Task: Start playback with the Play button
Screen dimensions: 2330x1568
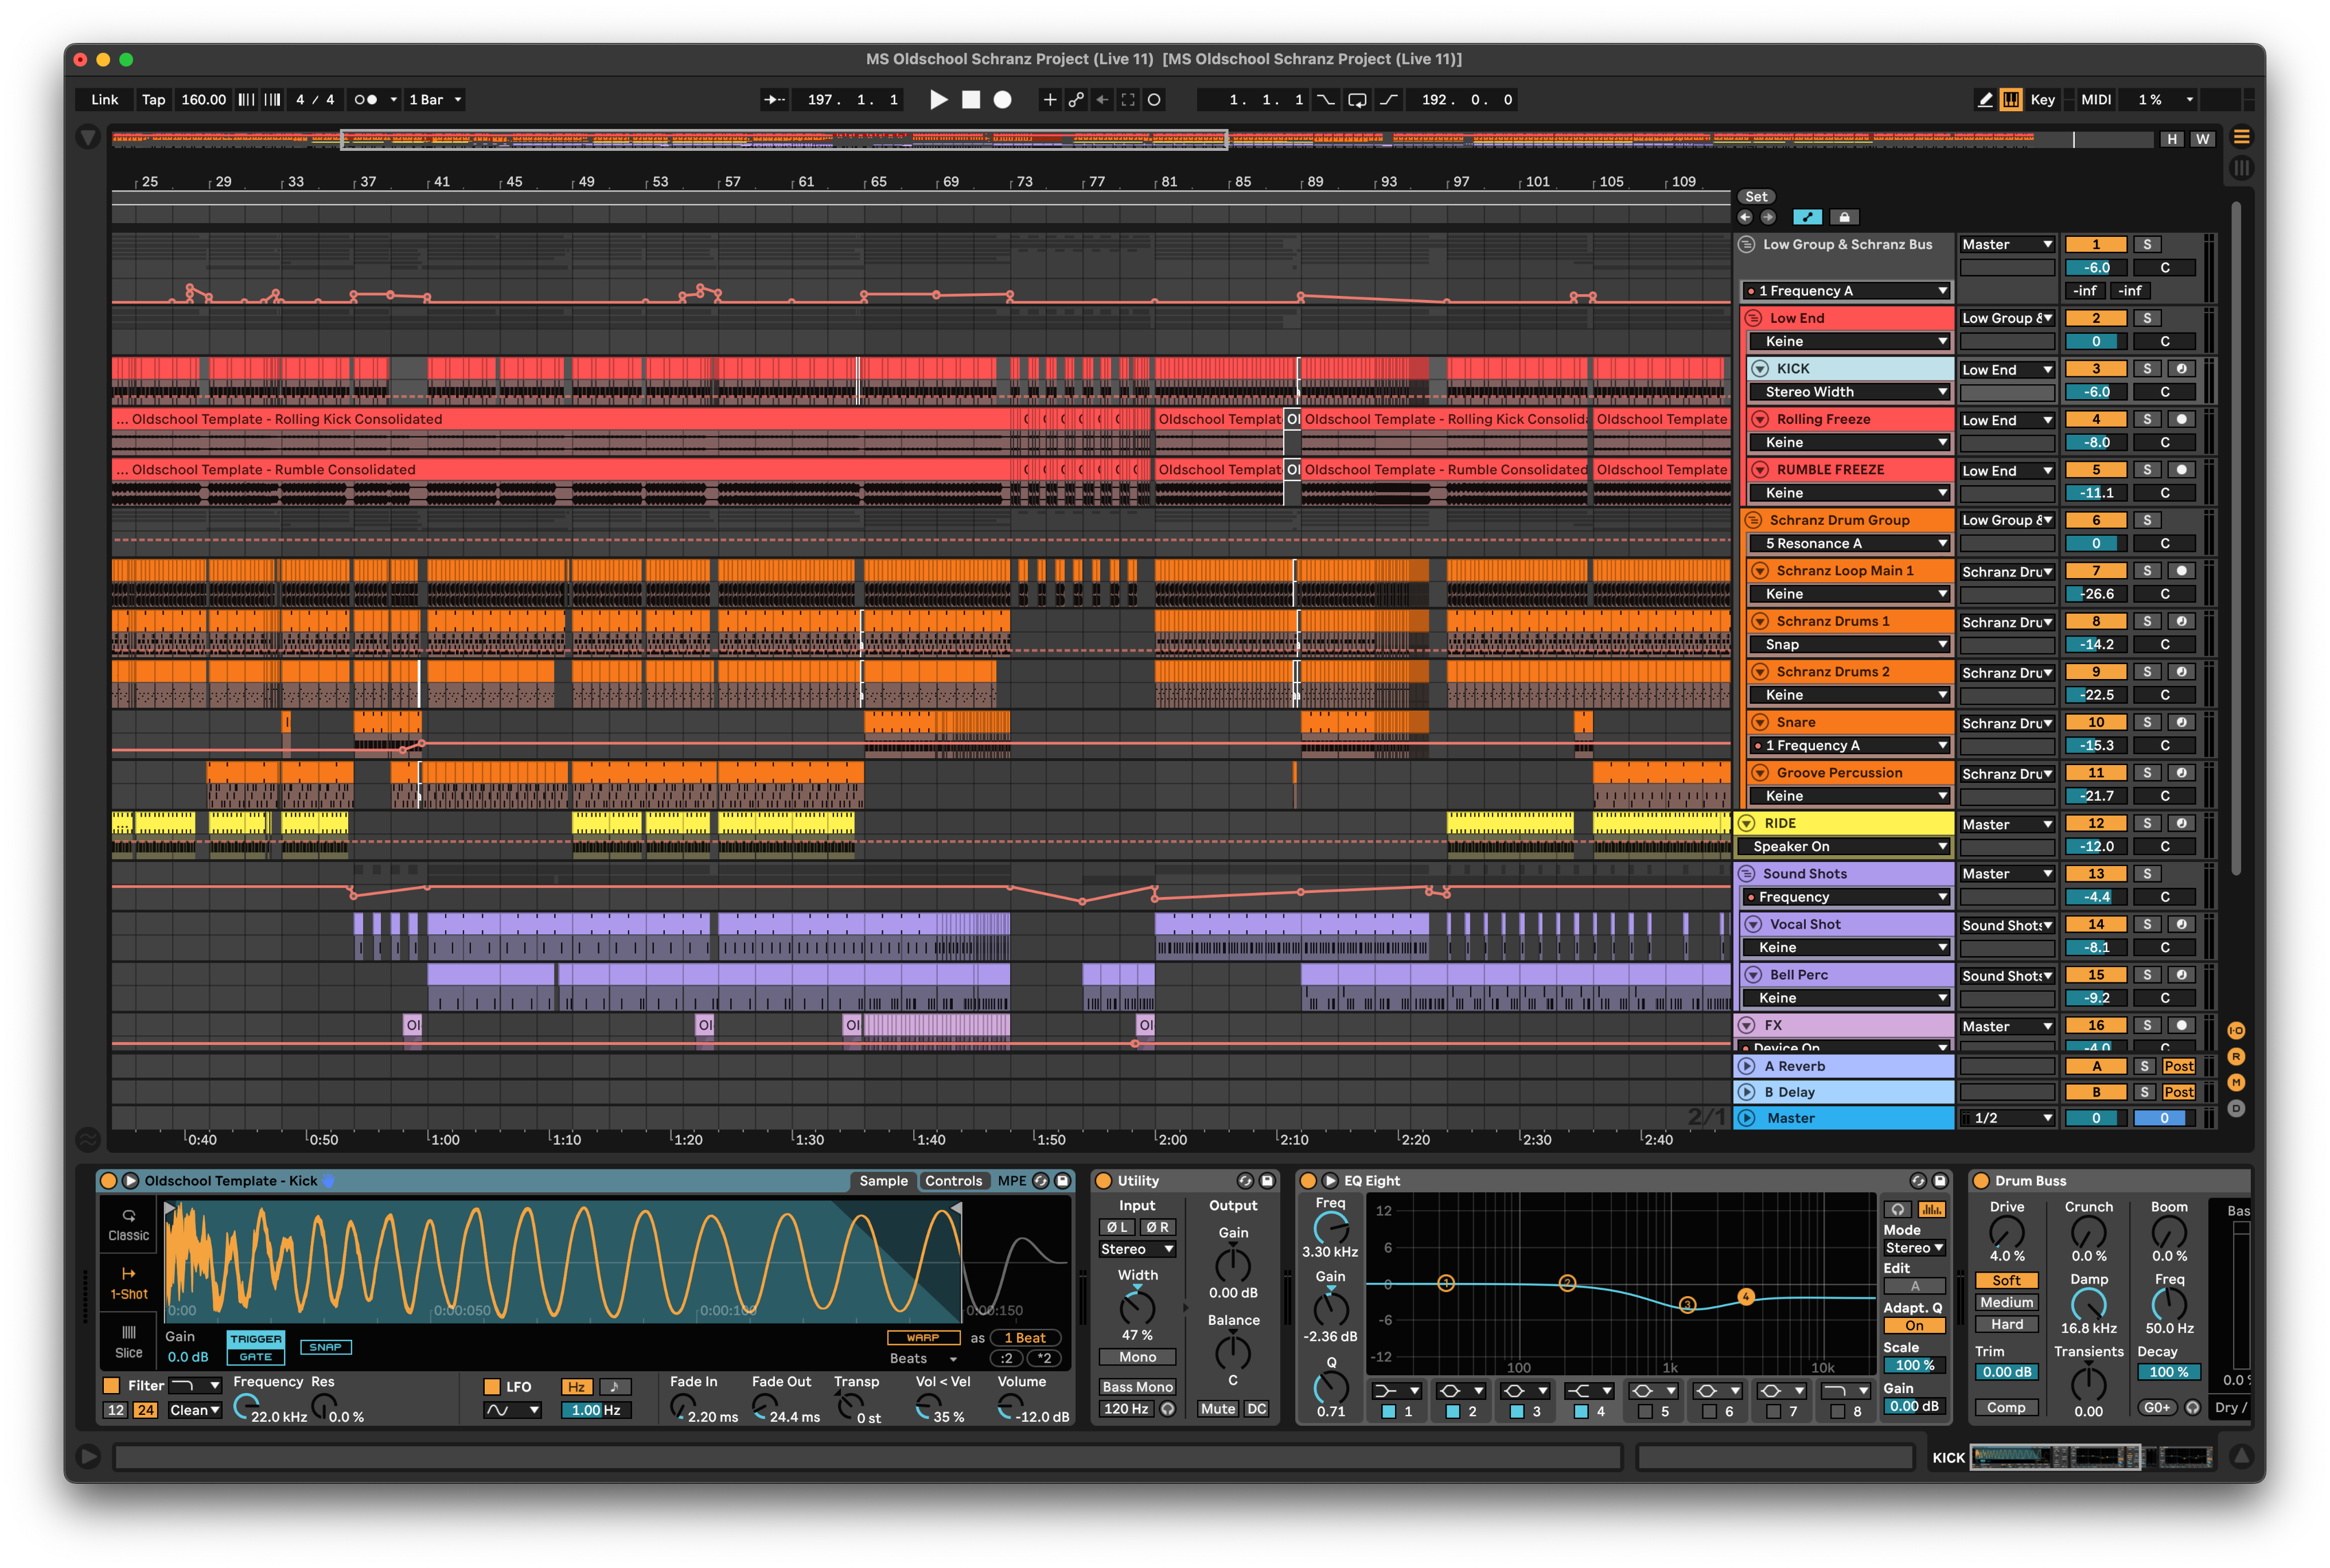Action: [x=938, y=100]
